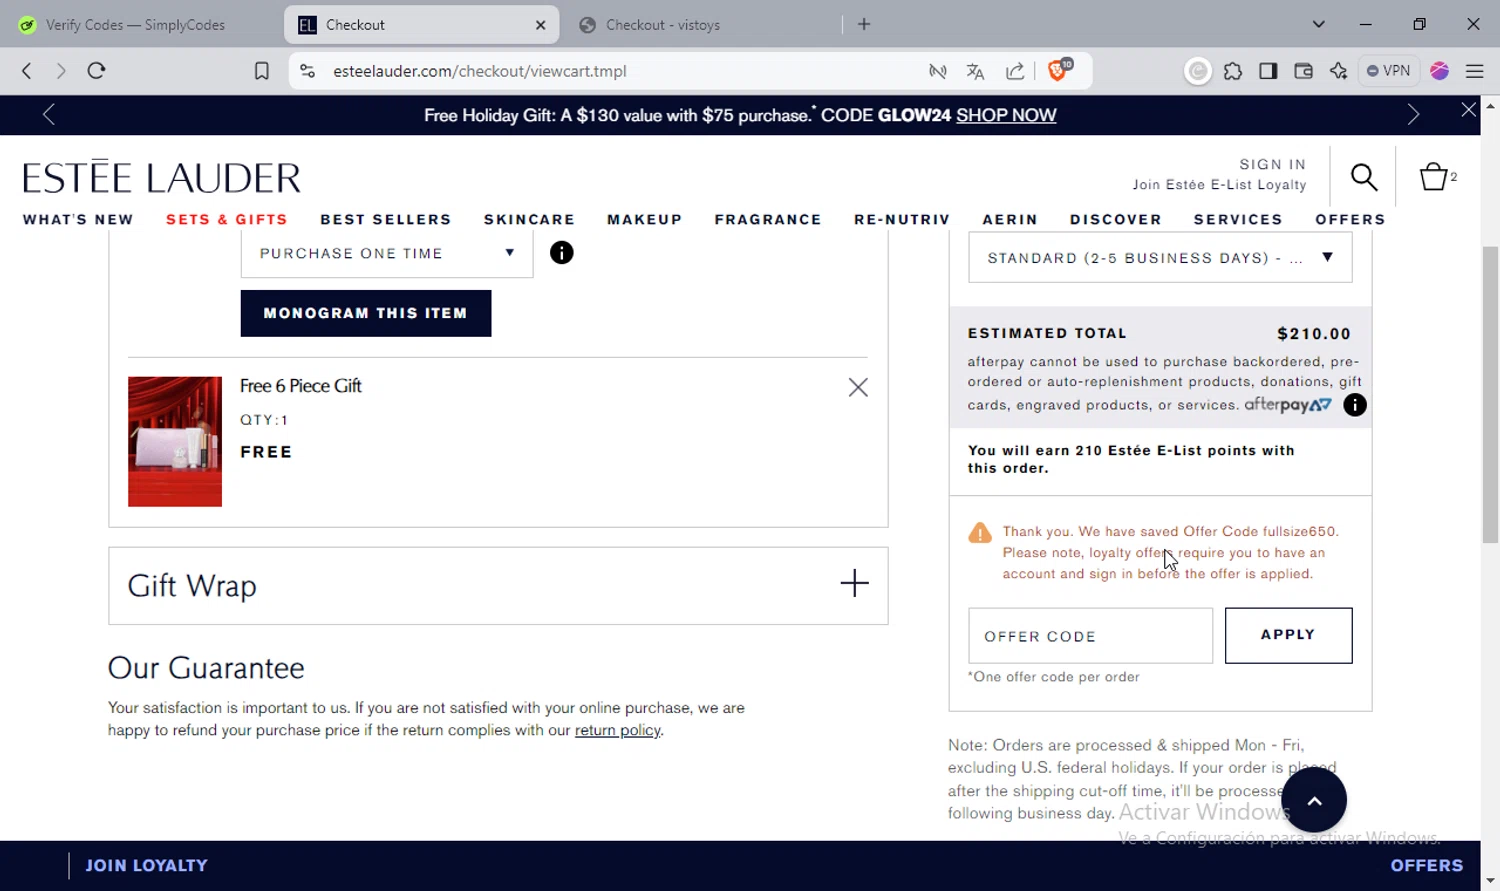Click Join Loyalty in bottom bar

(x=146, y=866)
